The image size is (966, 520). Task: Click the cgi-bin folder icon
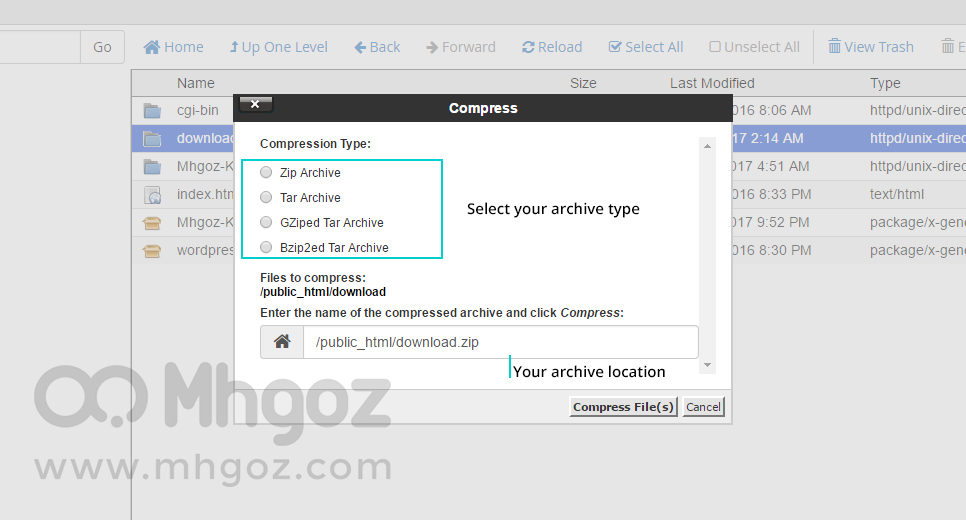point(152,111)
